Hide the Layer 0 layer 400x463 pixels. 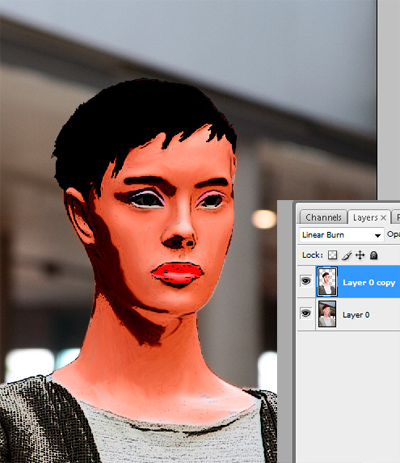tap(306, 313)
